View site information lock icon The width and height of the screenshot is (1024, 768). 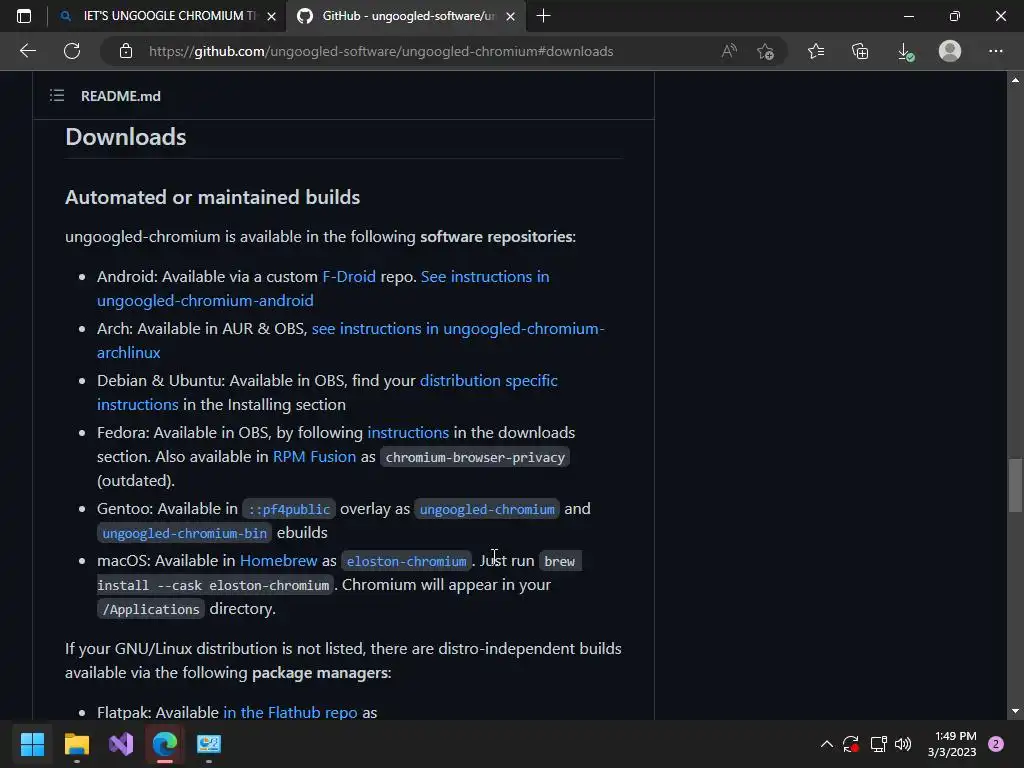126,51
